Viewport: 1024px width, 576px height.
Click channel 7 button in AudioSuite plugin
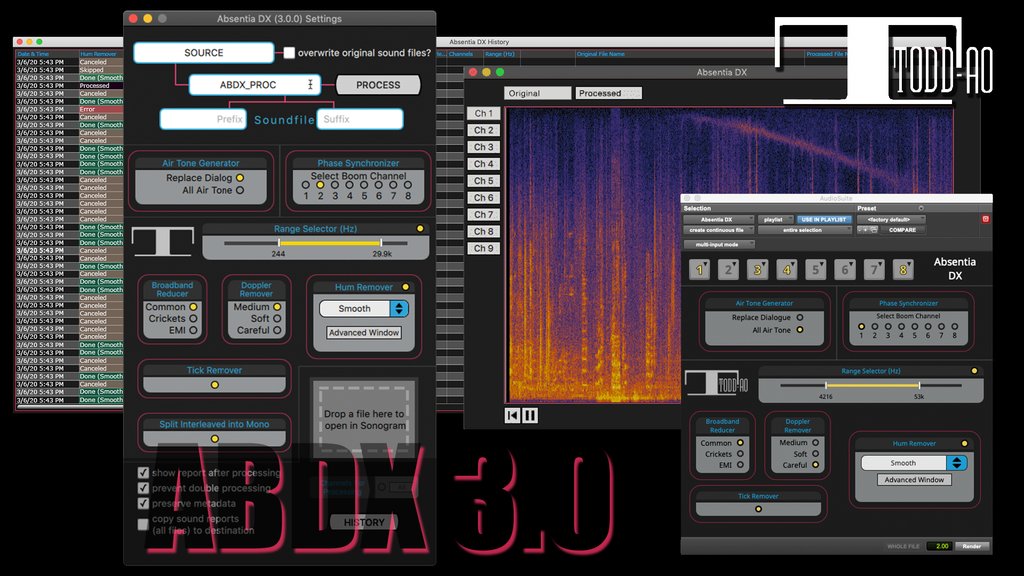(874, 269)
